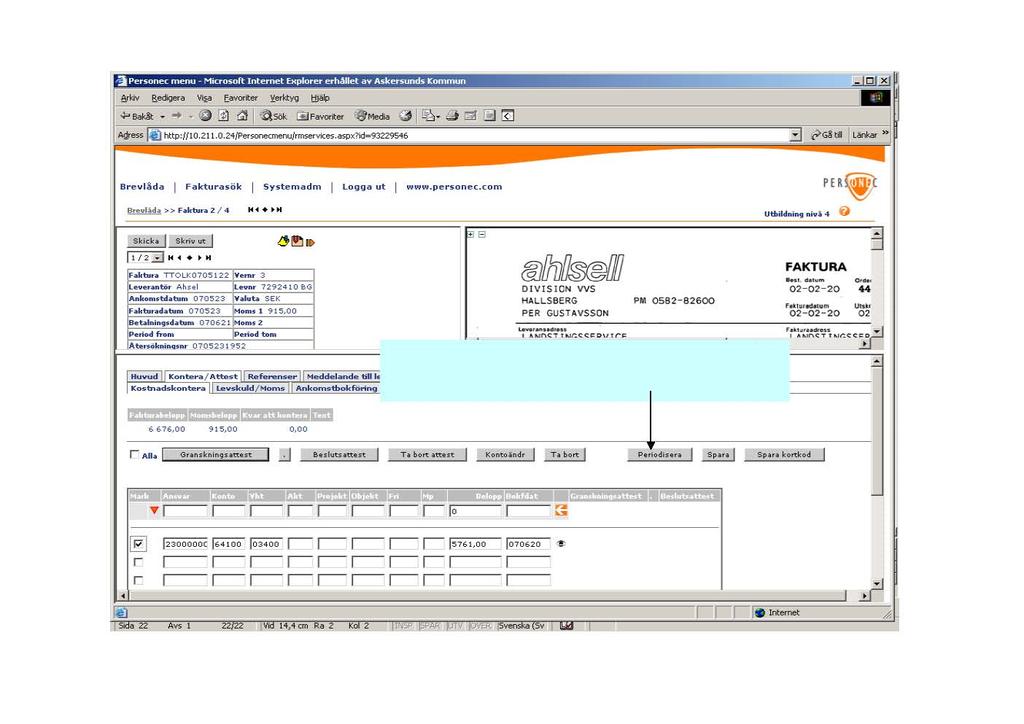Switch to the Huvud tab
1024x724 pixels.
tap(144, 376)
